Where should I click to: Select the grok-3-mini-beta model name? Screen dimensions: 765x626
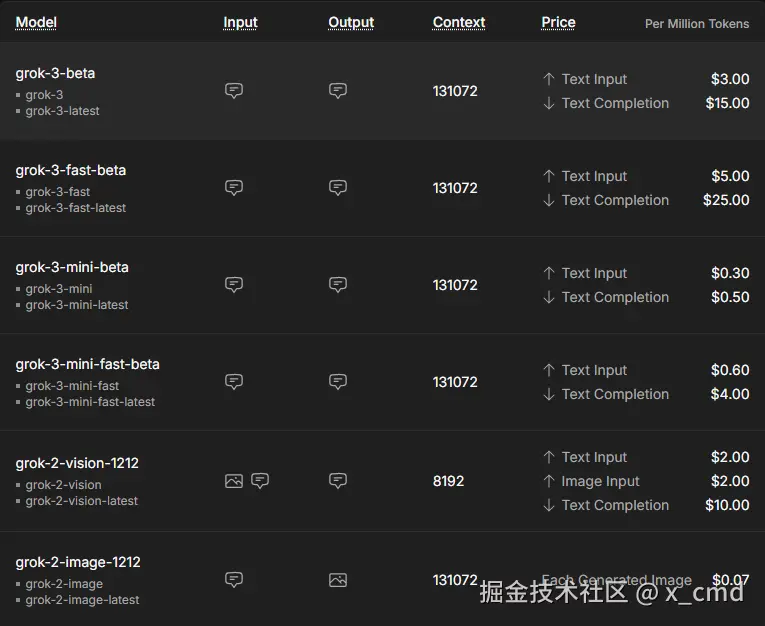coord(72,267)
